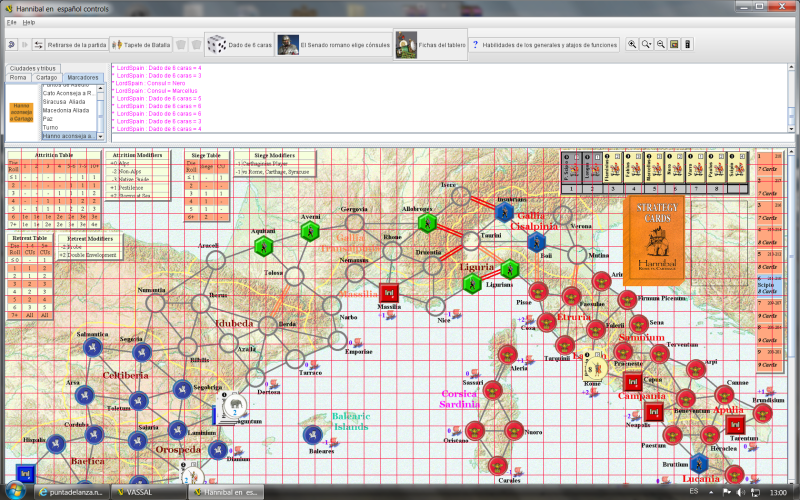Switch to the puntadelanza.n... browser taskbar item
Screen dimensions: 800x500
click(71, 492)
